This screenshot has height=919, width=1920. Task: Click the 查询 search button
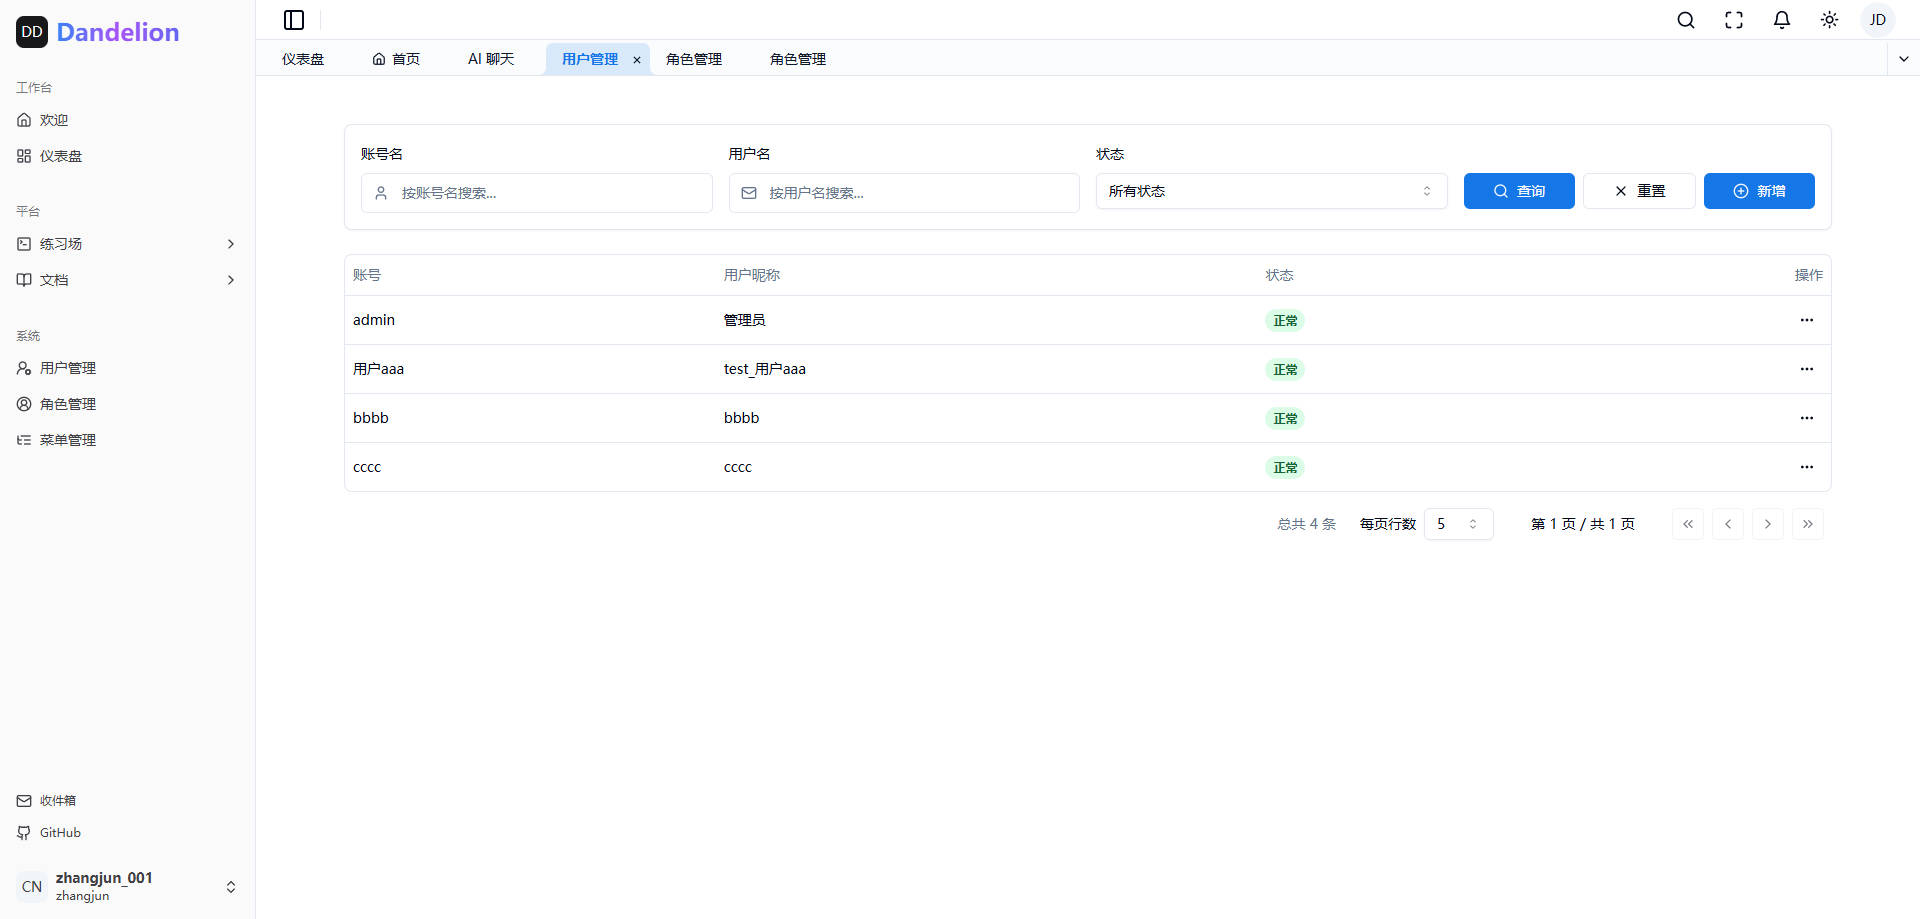[1519, 191]
